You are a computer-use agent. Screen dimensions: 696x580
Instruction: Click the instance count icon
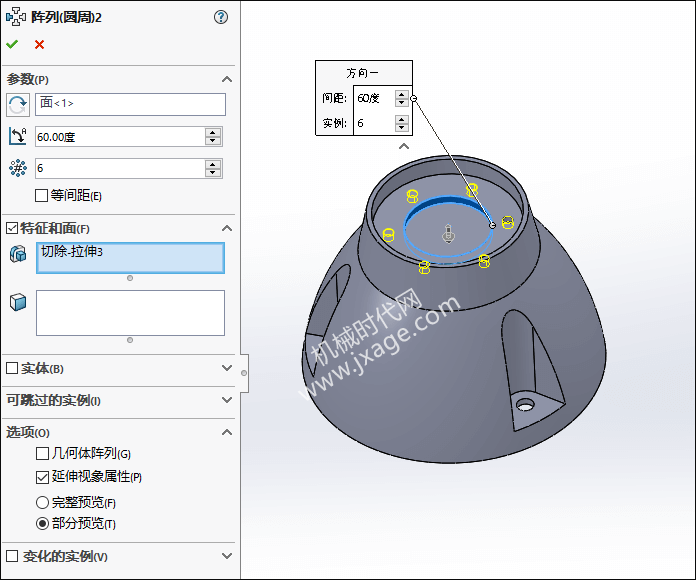[18, 168]
